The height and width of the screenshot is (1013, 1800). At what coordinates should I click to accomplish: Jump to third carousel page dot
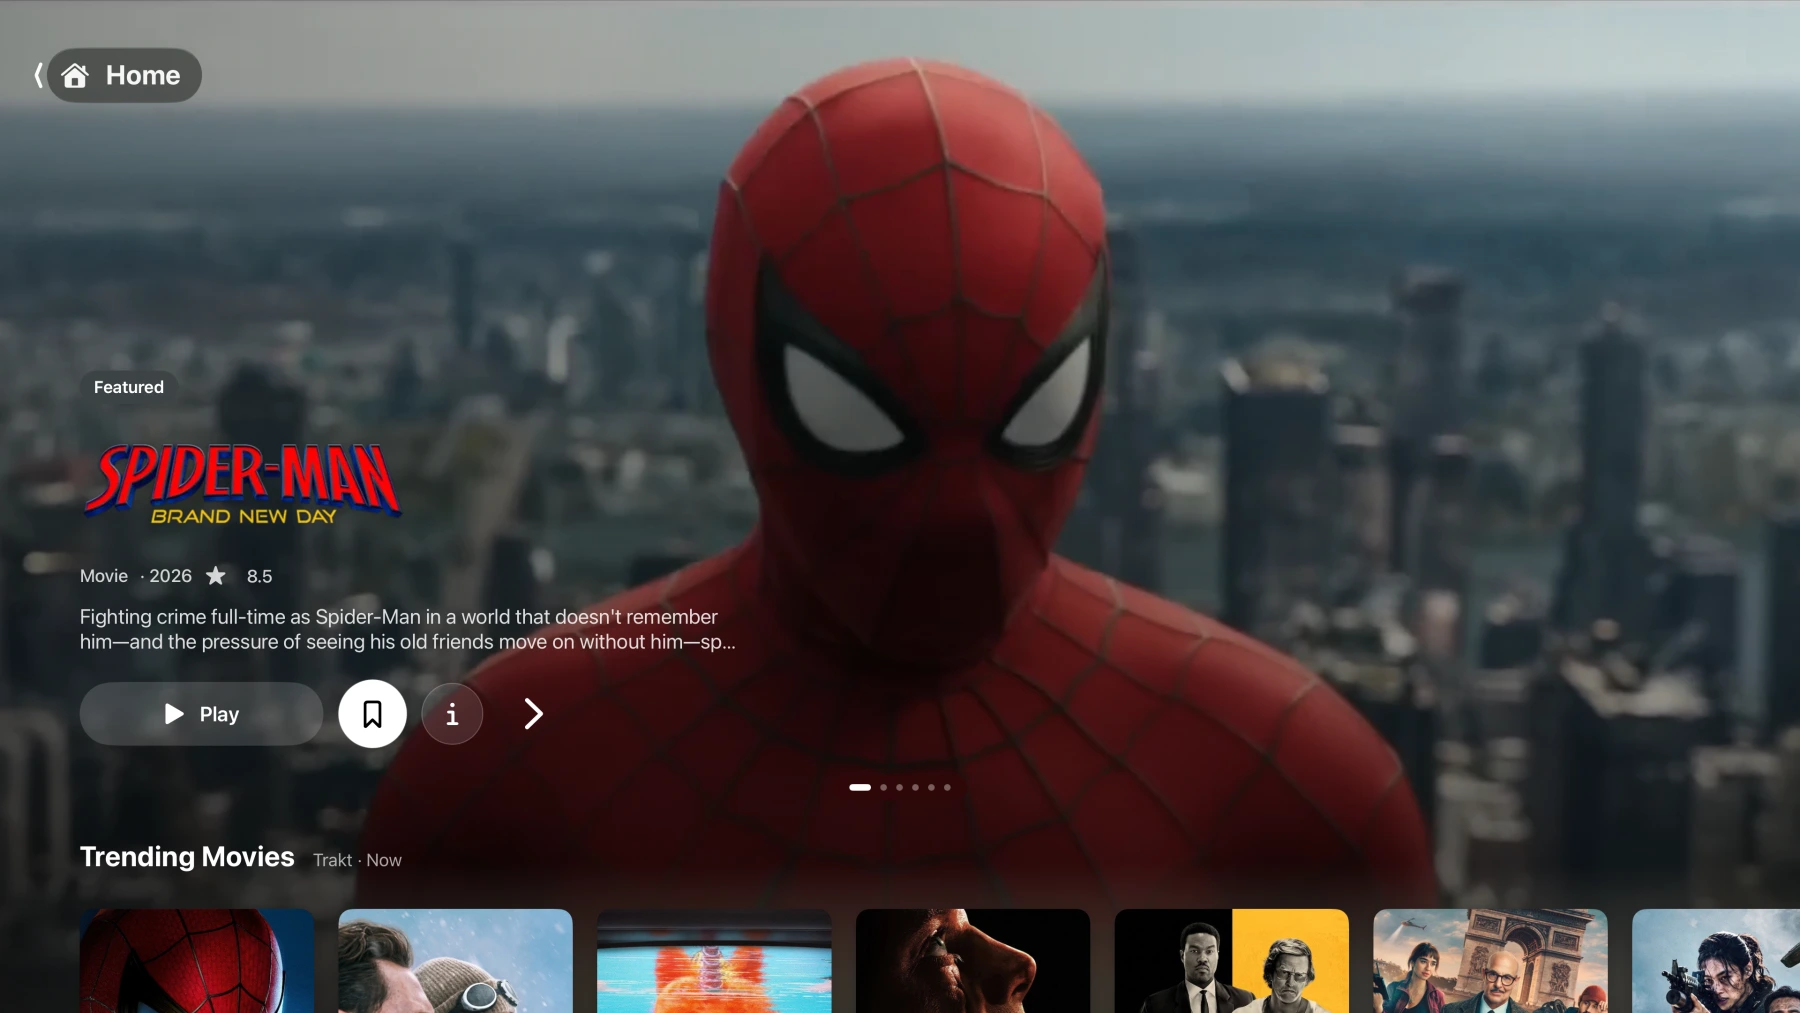click(x=899, y=787)
